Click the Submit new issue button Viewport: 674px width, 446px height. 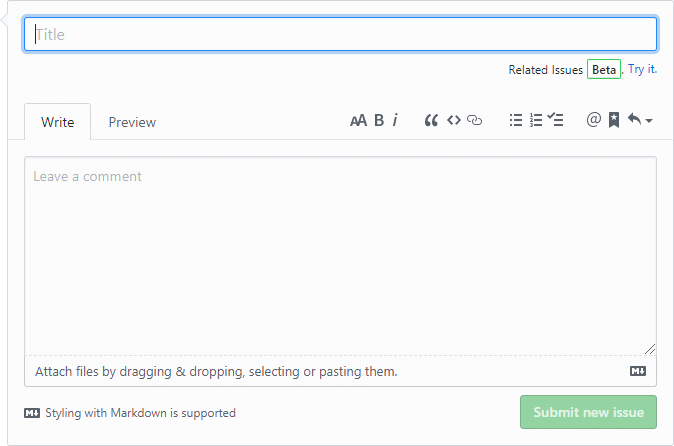pyautogui.click(x=588, y=412)
